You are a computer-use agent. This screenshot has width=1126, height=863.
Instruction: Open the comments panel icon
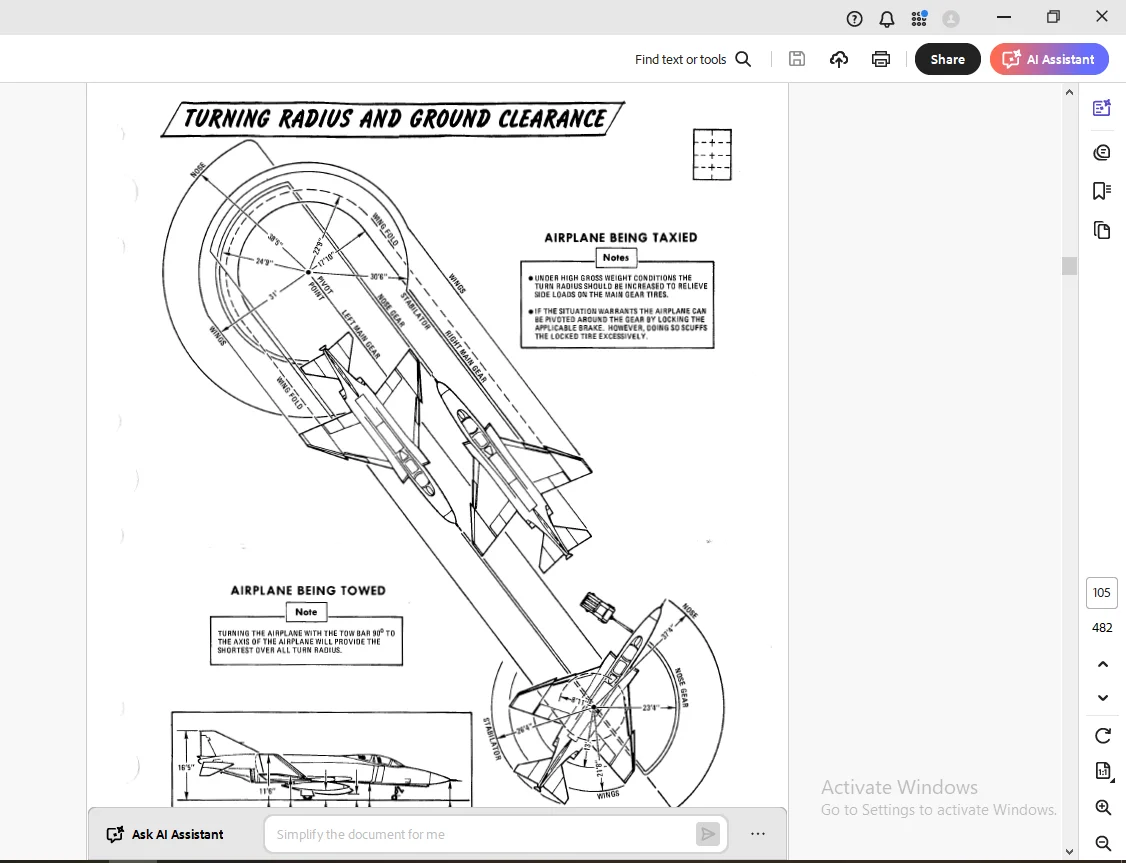tap(1102, 152)
